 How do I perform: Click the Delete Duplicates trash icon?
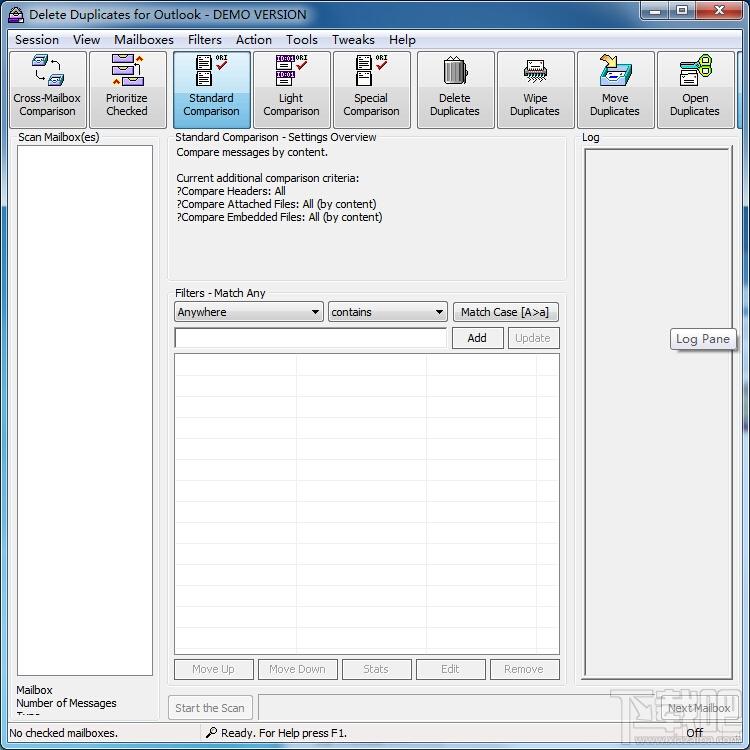click(x=455, y=90)
